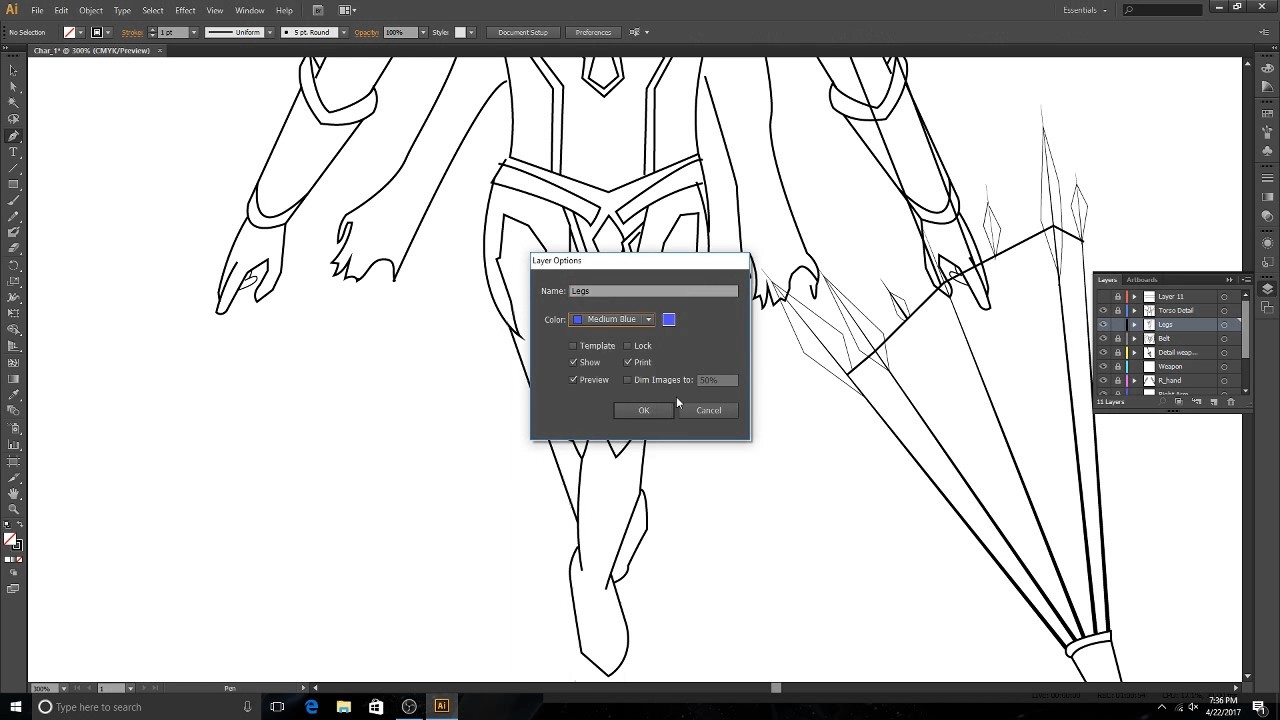1280x720 pixels.
Task: Select the Char_1 document tab
Action: (90, 51)
